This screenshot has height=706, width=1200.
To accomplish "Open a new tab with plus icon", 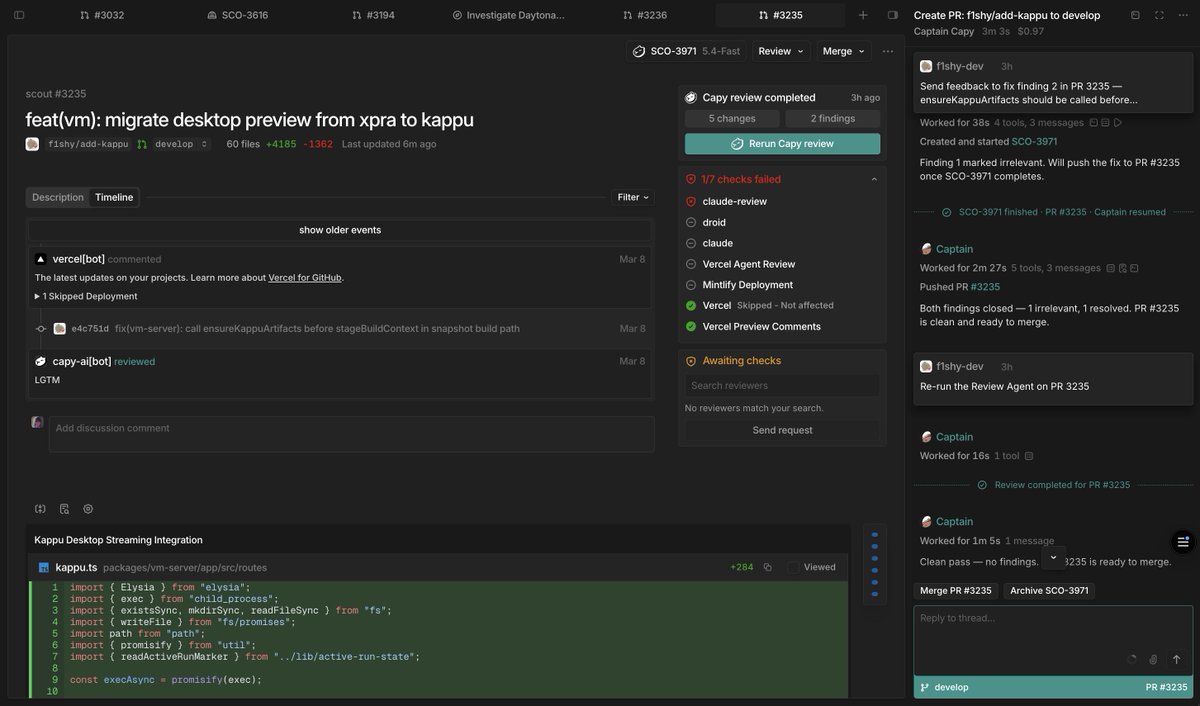I will pos(863,15).
